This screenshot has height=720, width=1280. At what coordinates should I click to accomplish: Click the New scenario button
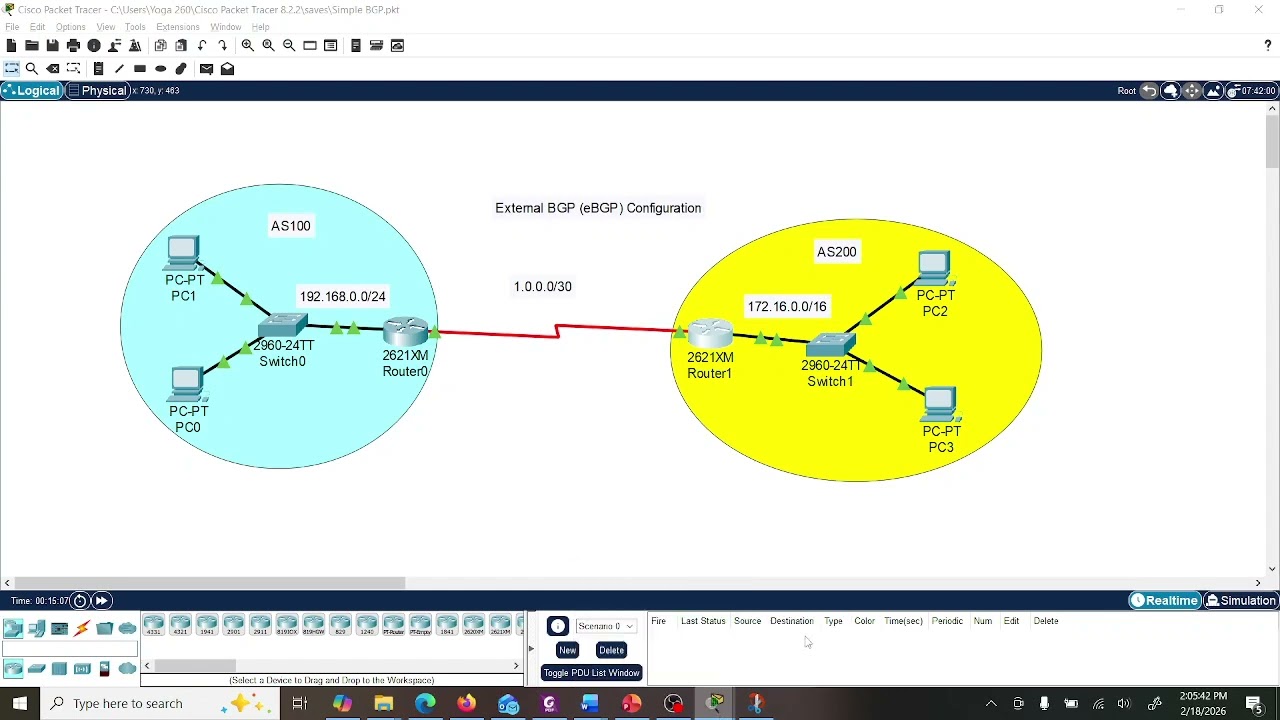567,650
